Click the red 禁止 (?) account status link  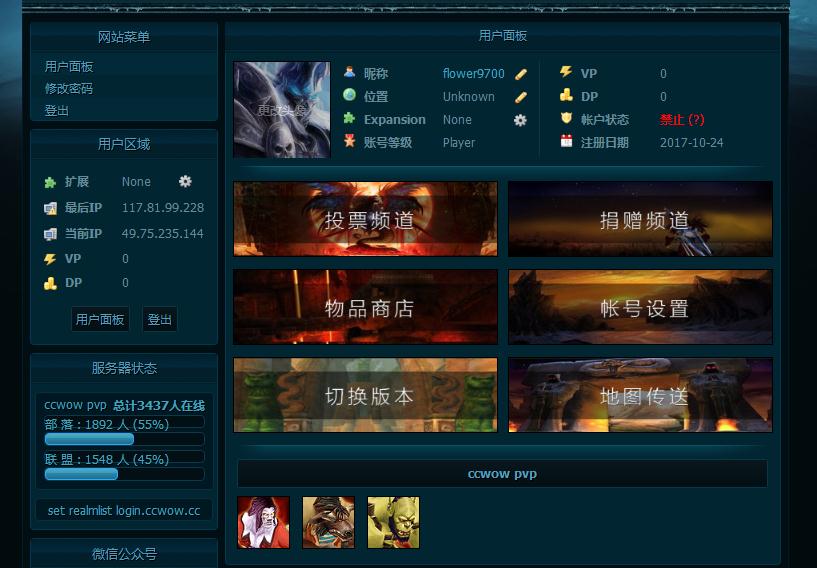pos(682,120)
